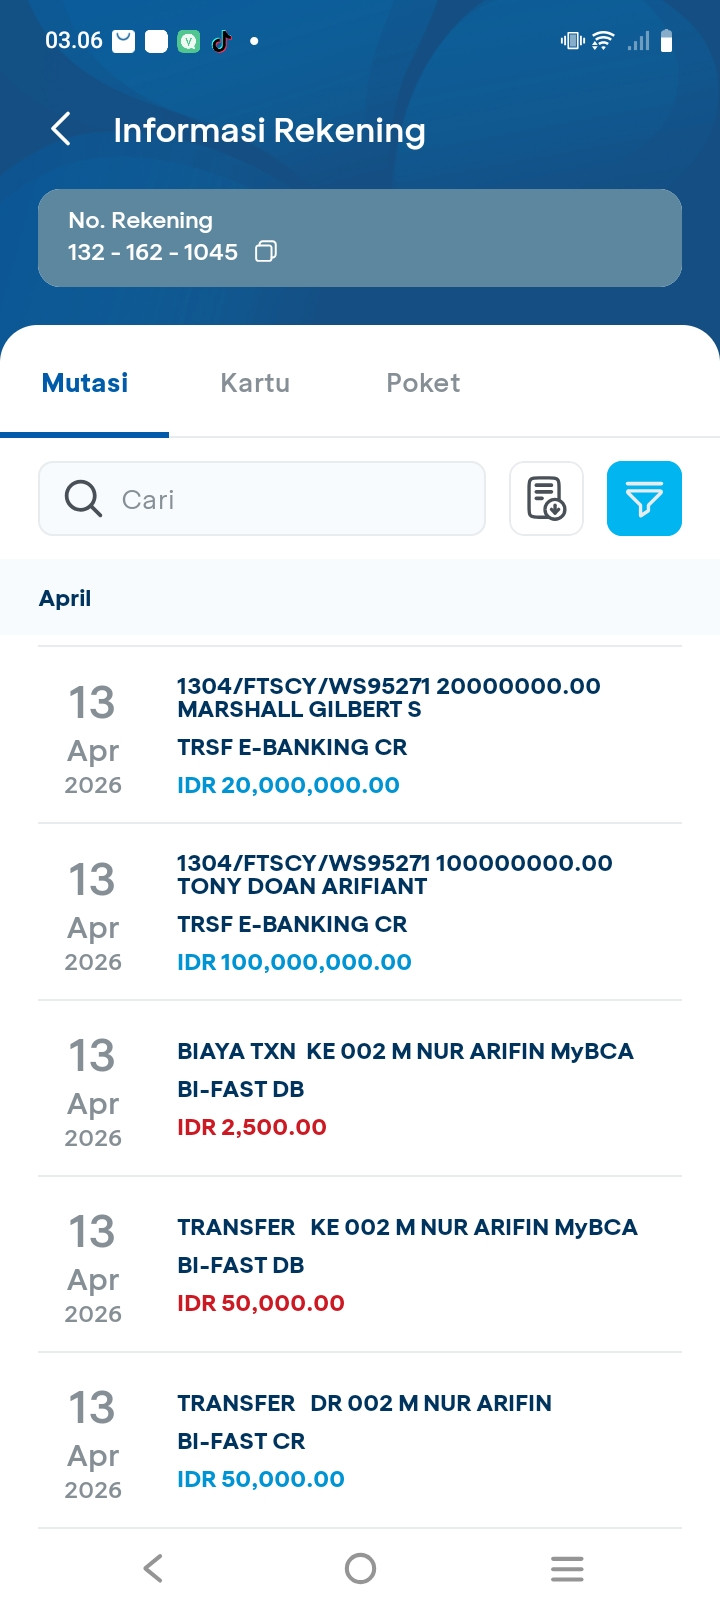Open the filter transactions button
Screen dimensions: 720x1608
[644, 498]
